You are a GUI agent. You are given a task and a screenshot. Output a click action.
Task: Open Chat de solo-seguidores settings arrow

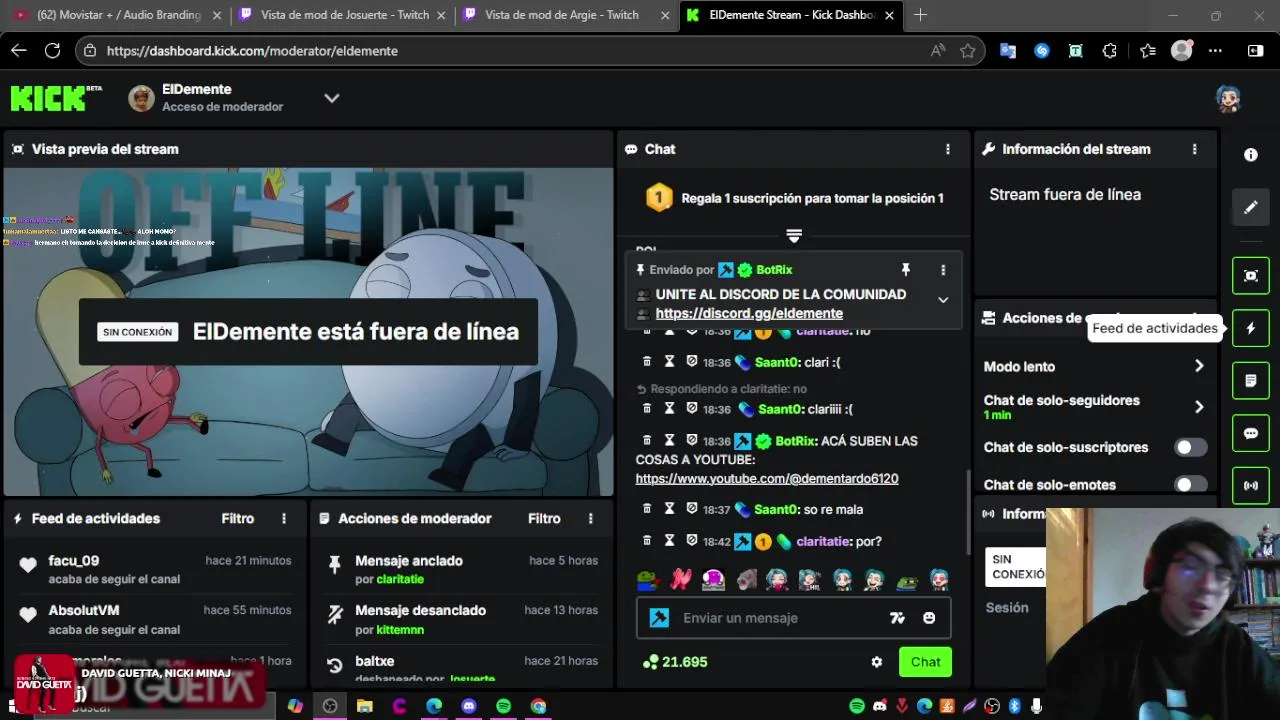1199,407
